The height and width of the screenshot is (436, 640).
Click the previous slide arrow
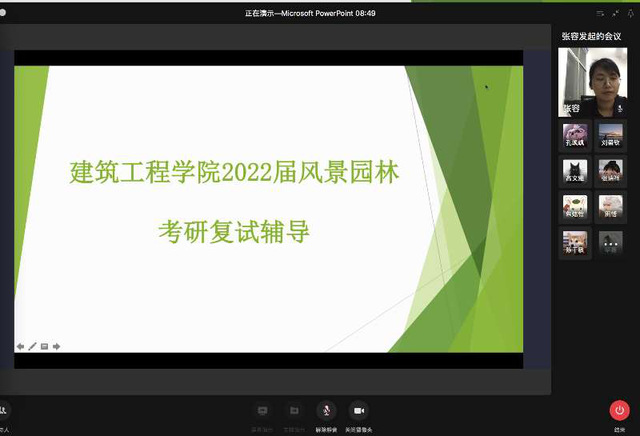coord(20,346)
